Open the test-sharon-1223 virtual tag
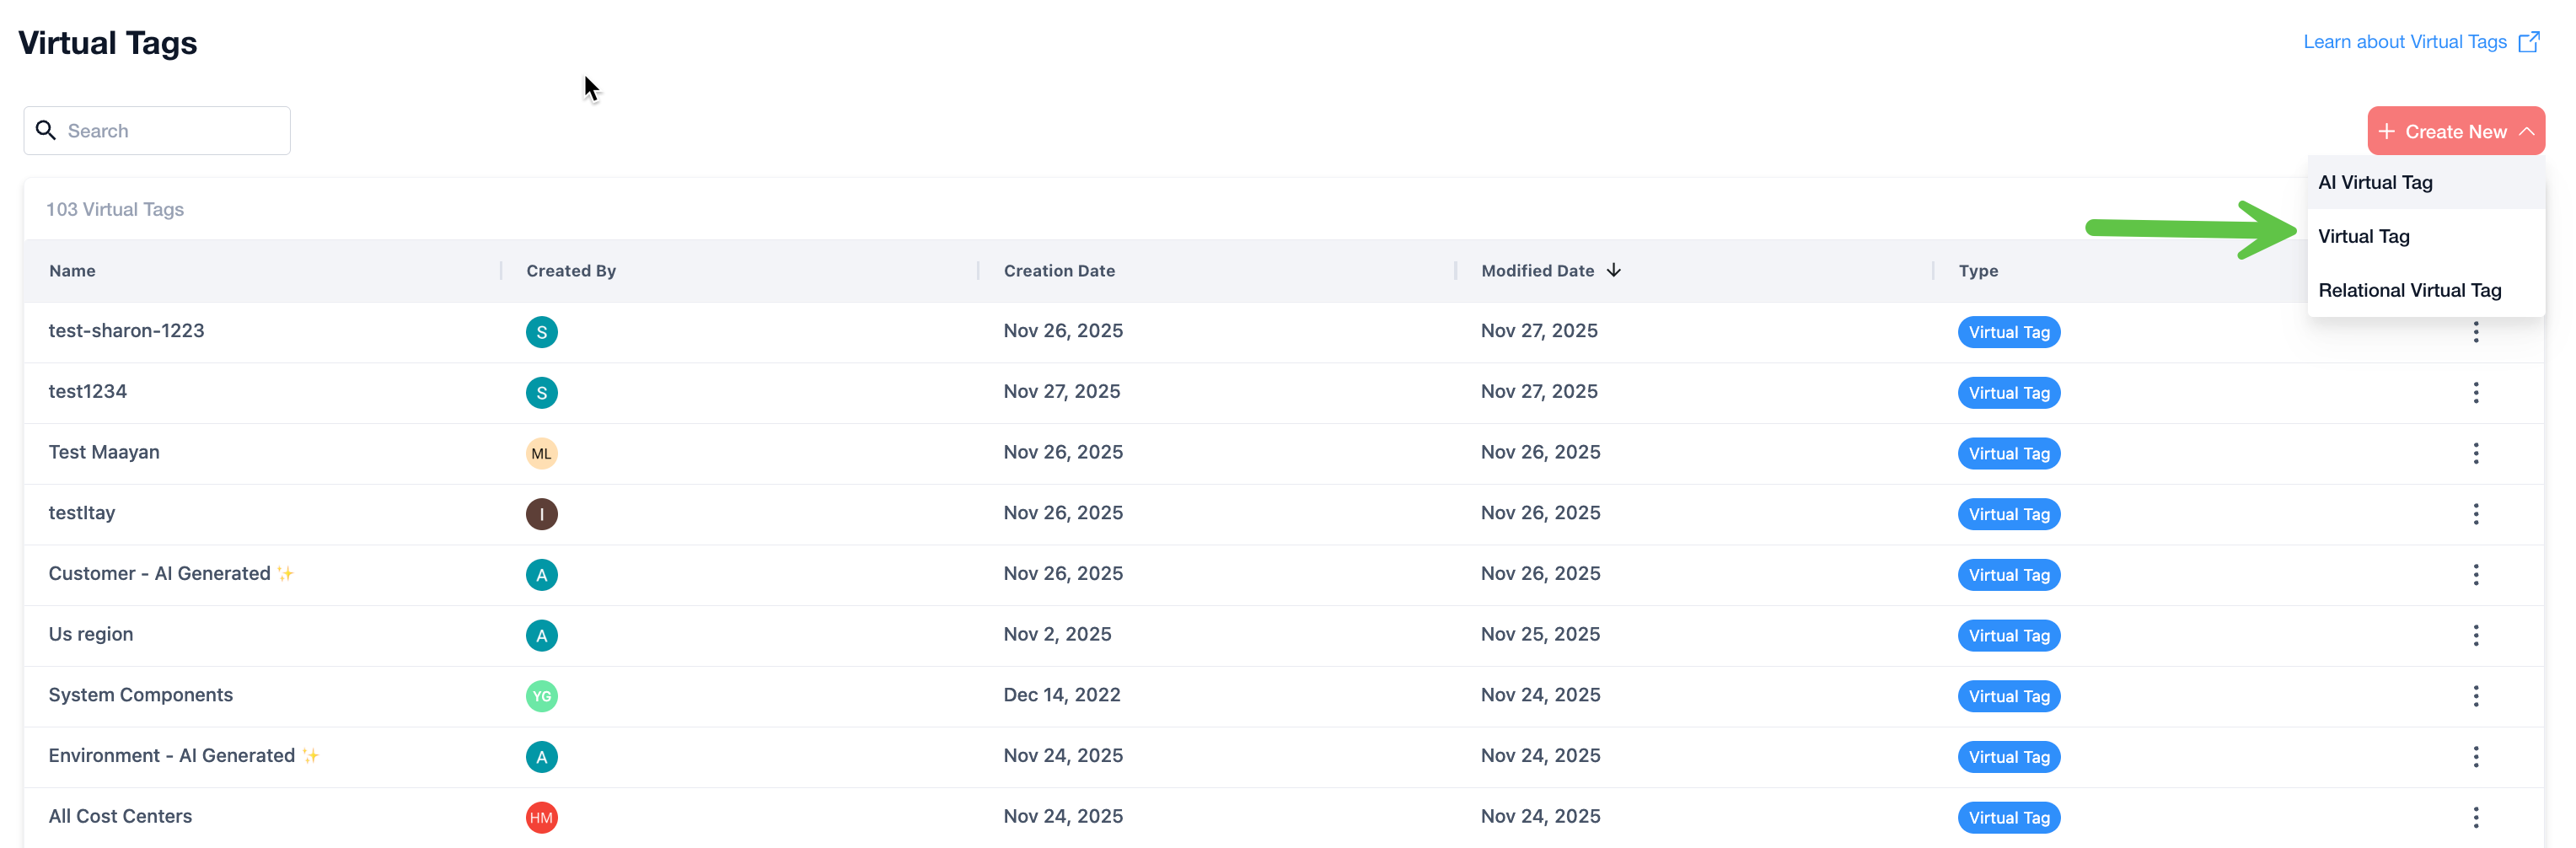 point(126,331)
